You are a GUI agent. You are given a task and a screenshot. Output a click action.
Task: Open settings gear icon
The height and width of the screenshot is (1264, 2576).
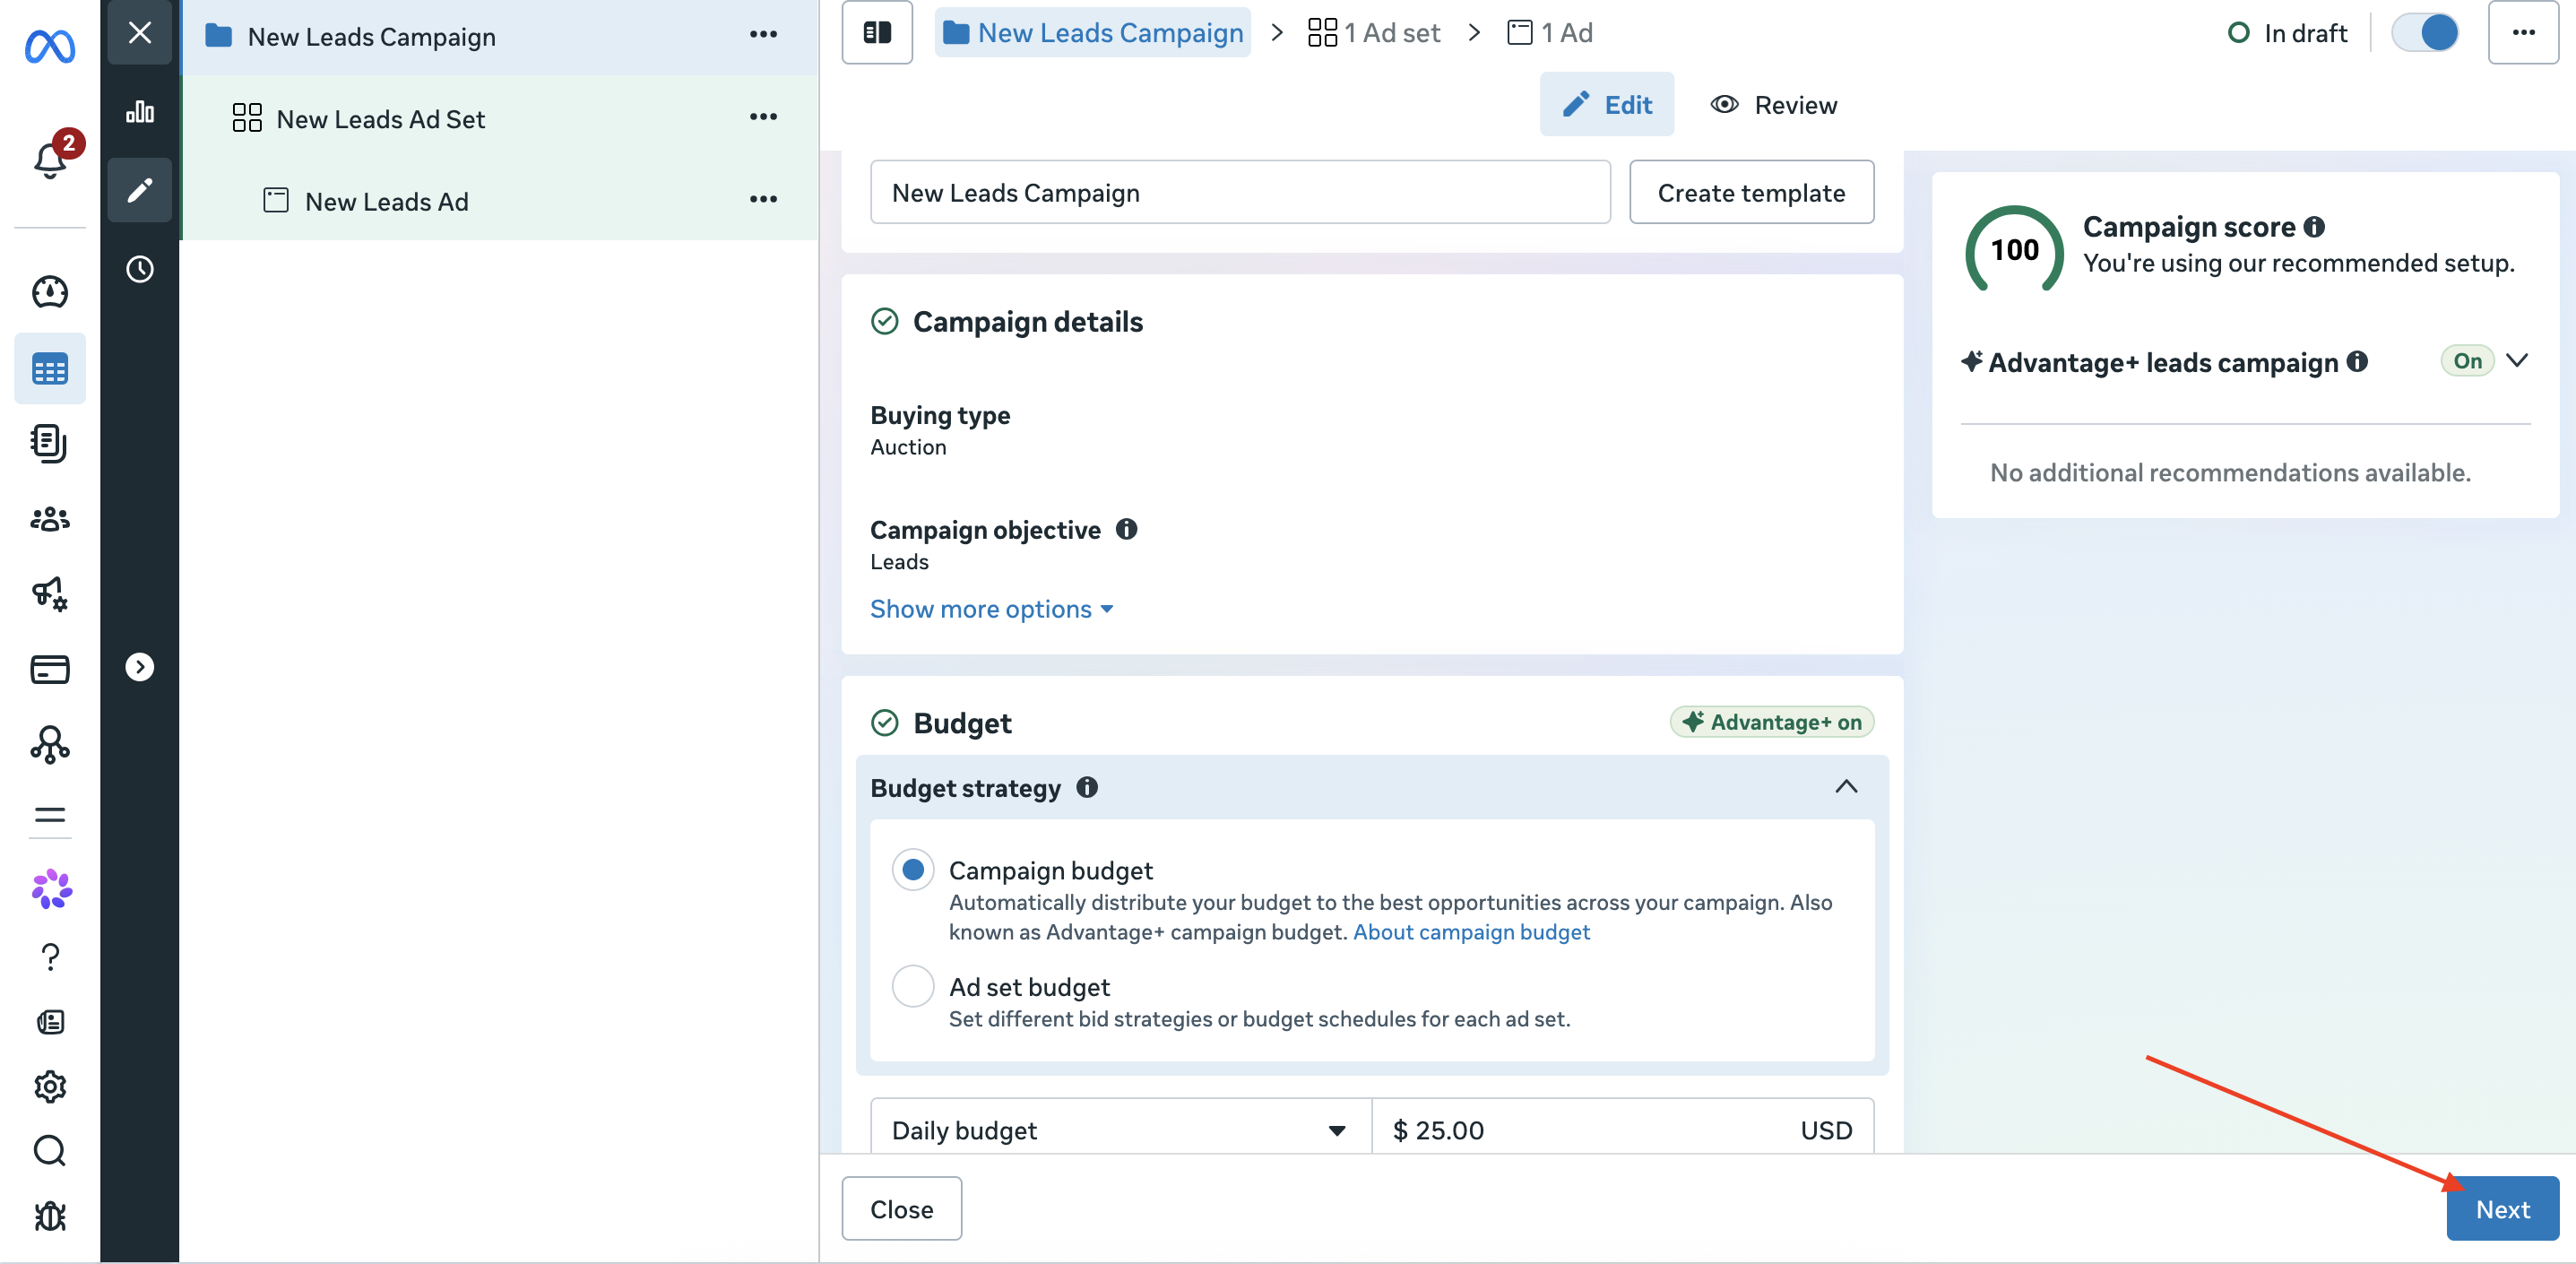50,1086
